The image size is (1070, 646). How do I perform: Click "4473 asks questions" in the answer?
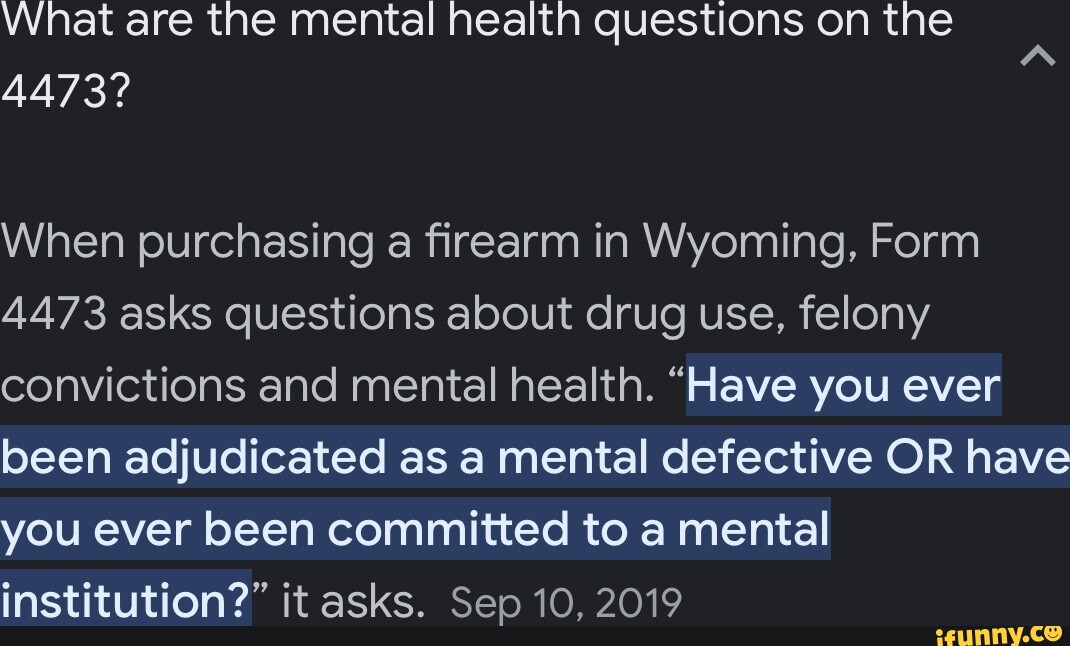216,314
